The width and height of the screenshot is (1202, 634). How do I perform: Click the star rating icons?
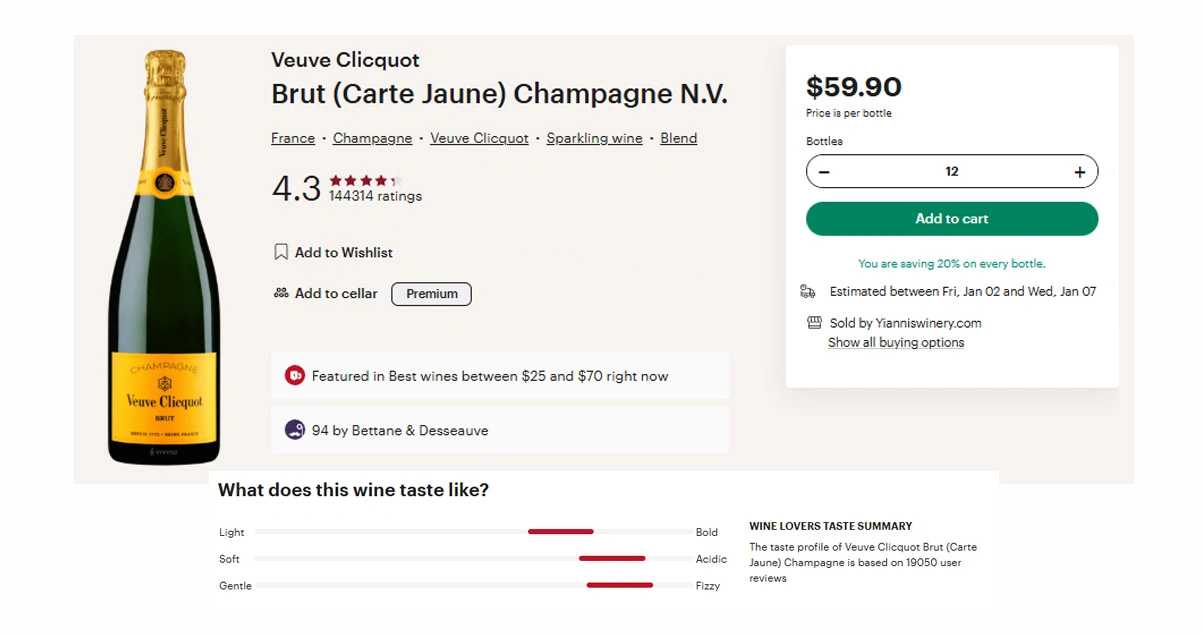[x=364, y=181]
